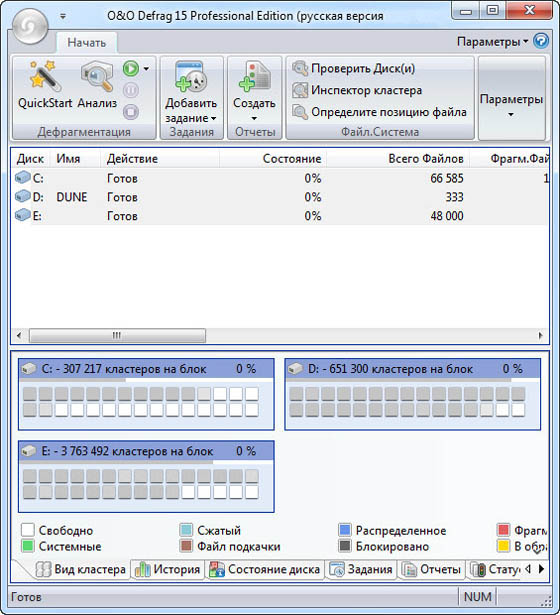Click the Проверить Диск(и) icon
The width and height of the screenshot is (560, 615).
(300, 68)
